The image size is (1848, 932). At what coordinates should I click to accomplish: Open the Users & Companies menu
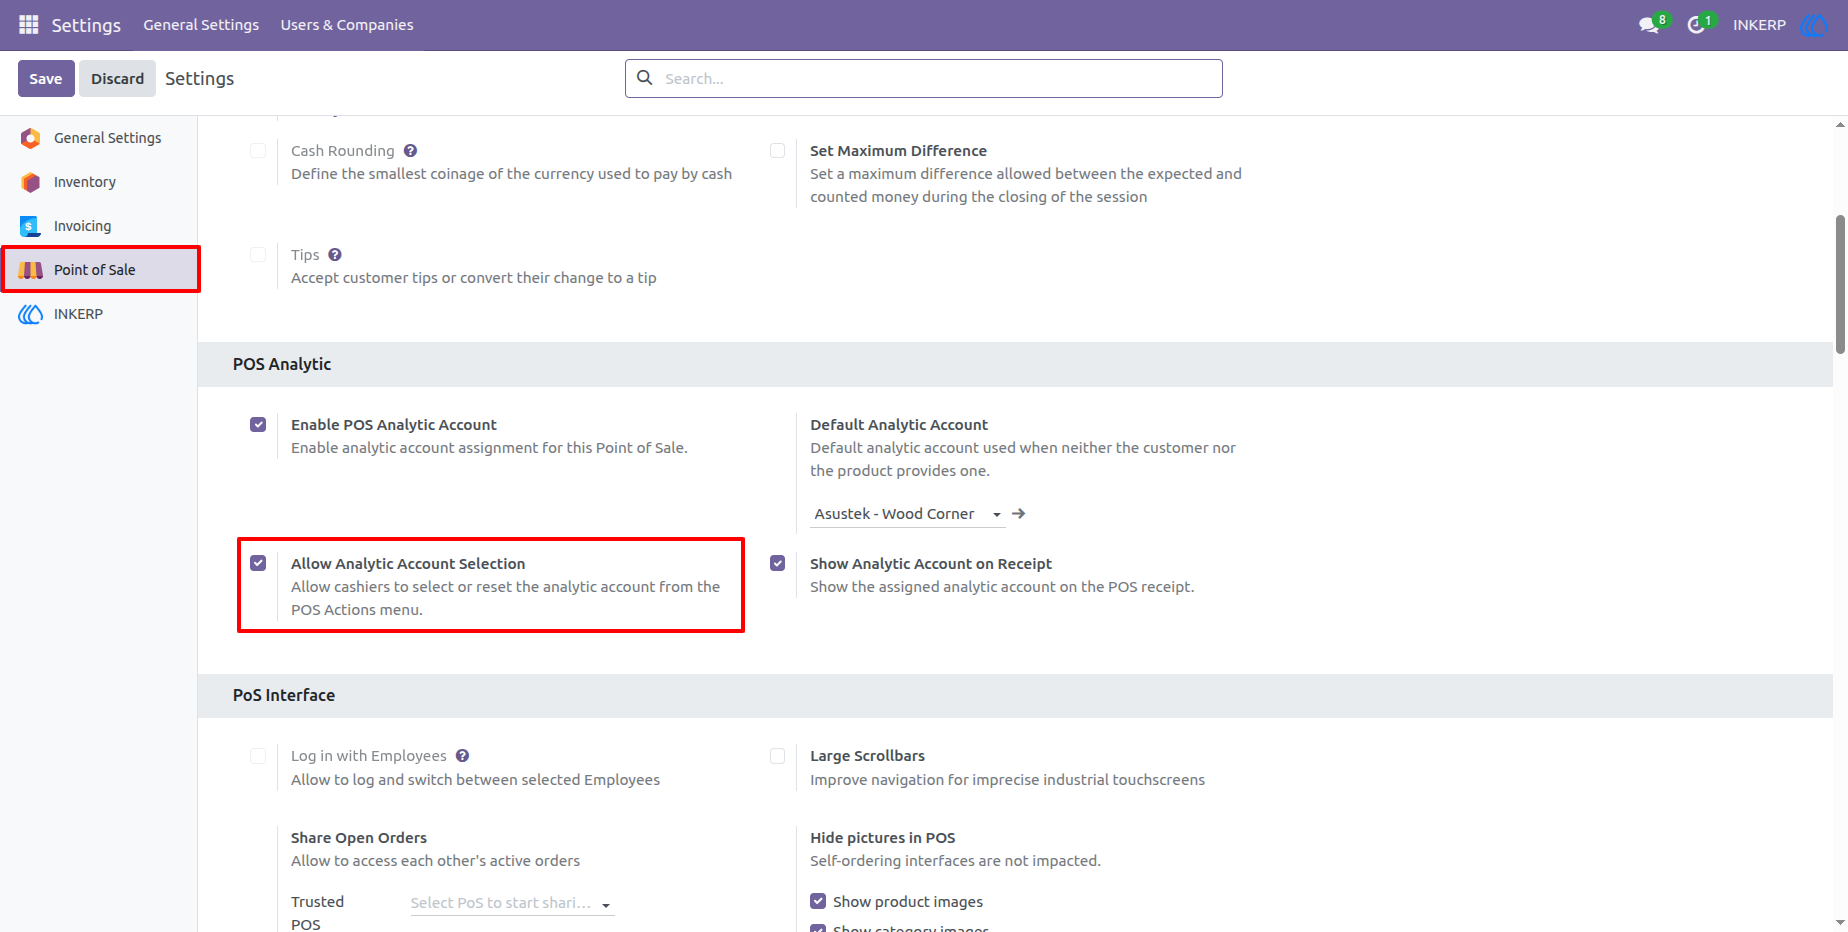point(347,25)
